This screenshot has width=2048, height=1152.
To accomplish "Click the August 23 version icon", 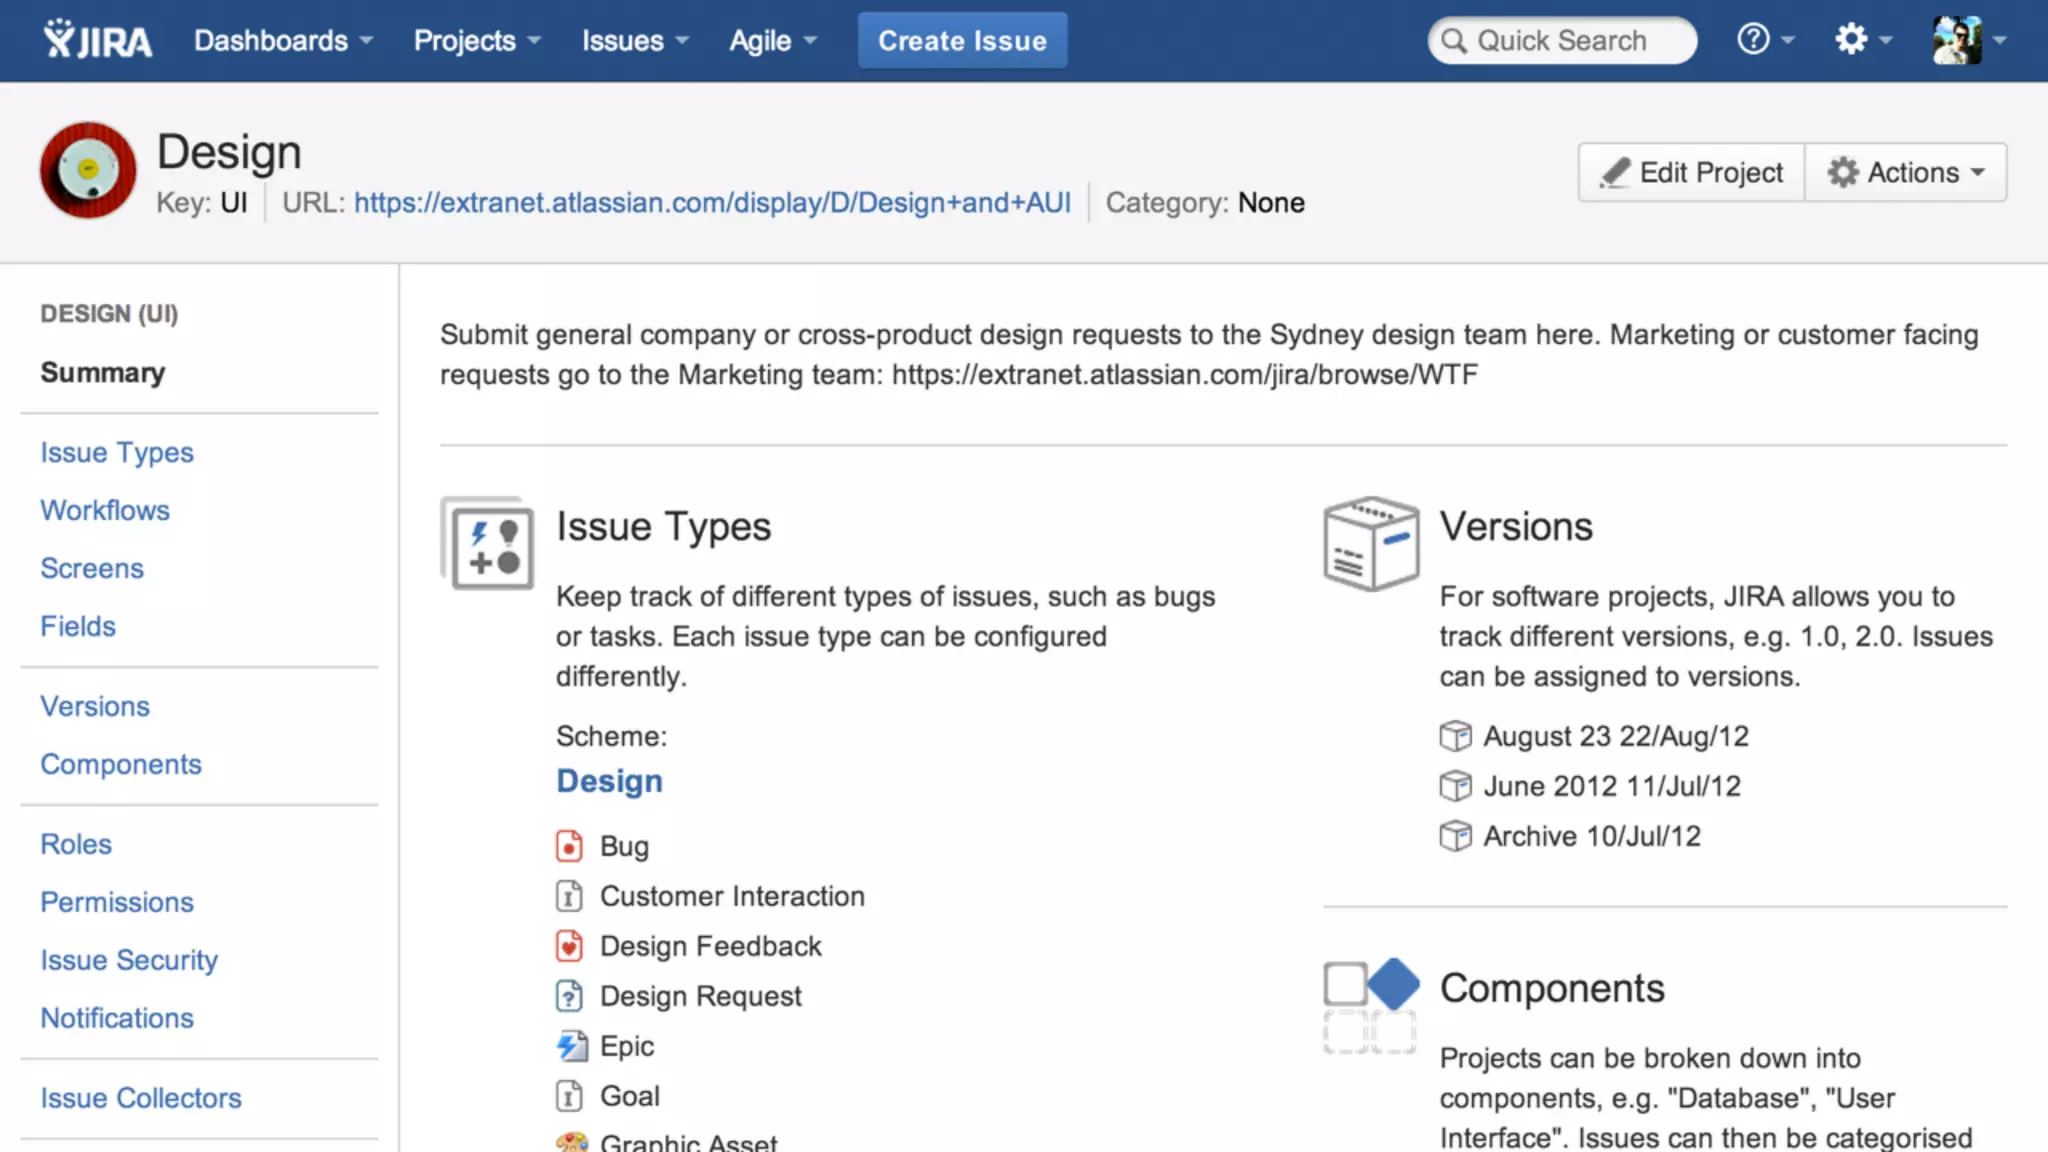I will click(1455, 736).
